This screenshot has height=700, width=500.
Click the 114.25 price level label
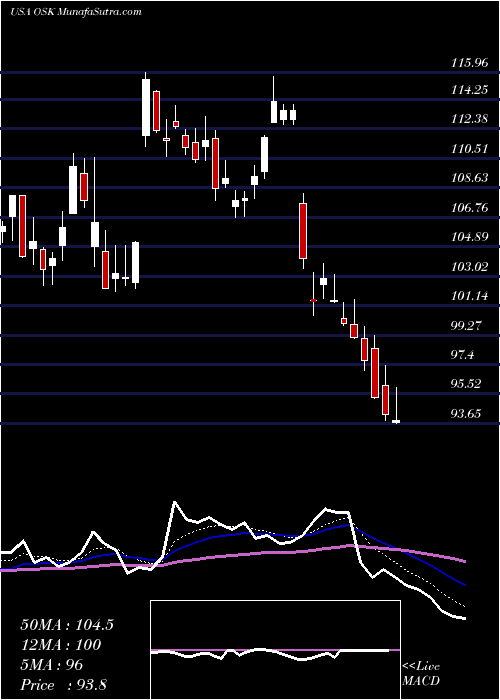[470, 90]
